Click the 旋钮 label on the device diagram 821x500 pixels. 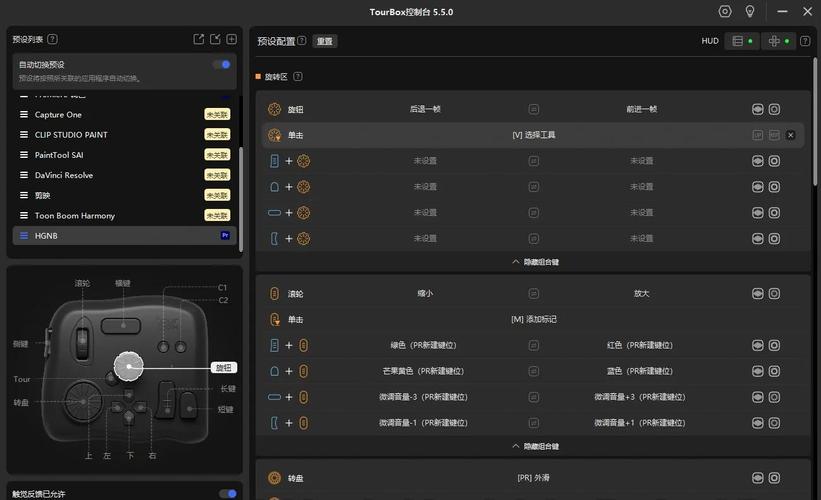pos(224,368)
